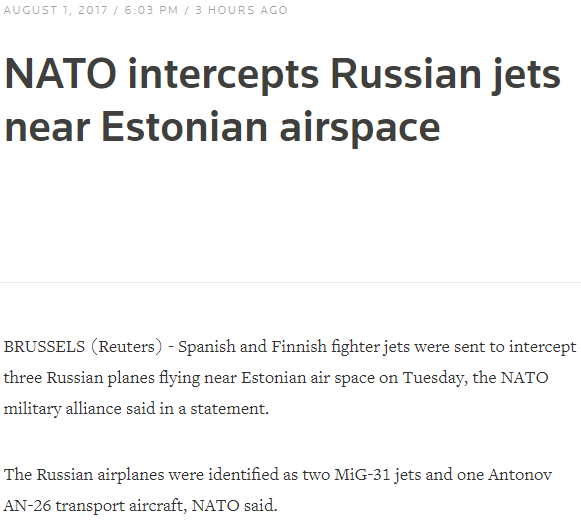The width and height of the screenshot is (581, 522).
Task: Click the word 'statement' ending the first paragraph
Action: [x=229, y=409]
